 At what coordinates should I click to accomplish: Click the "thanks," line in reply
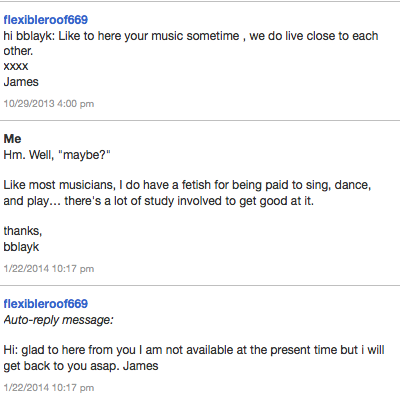(23, 231)
